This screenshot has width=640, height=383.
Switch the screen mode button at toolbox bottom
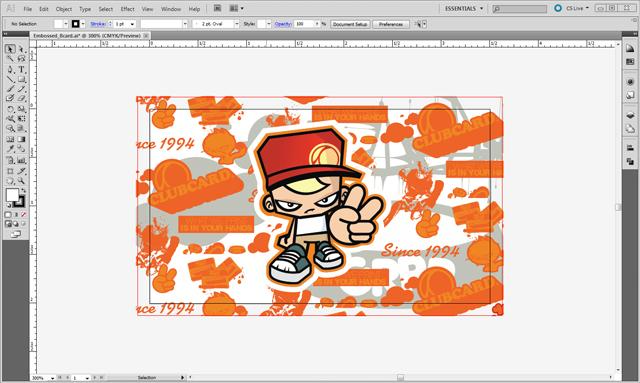tap(16, 234)
